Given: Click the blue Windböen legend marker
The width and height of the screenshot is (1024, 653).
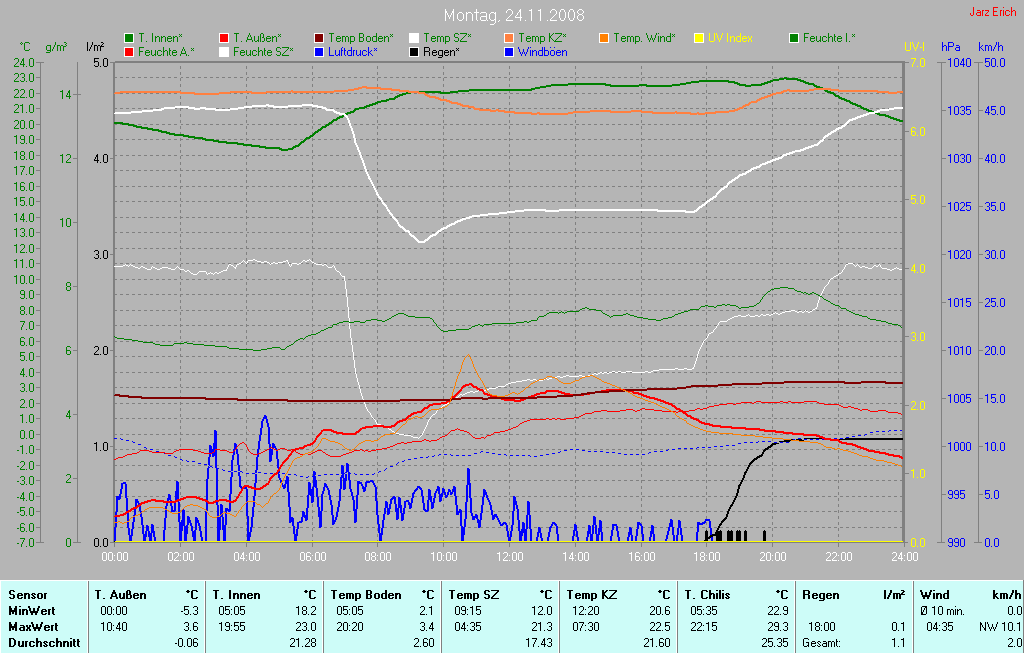Looking at the screenshot, I should tap(509, 51).
